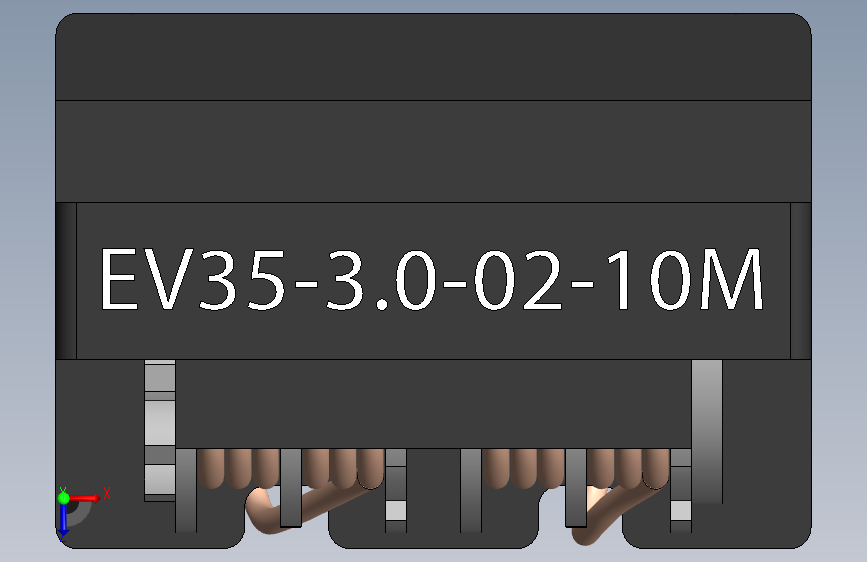This screenshot has width=867, height=562.
Task: Select the second core band below top
Action: (x=434, y=152)
